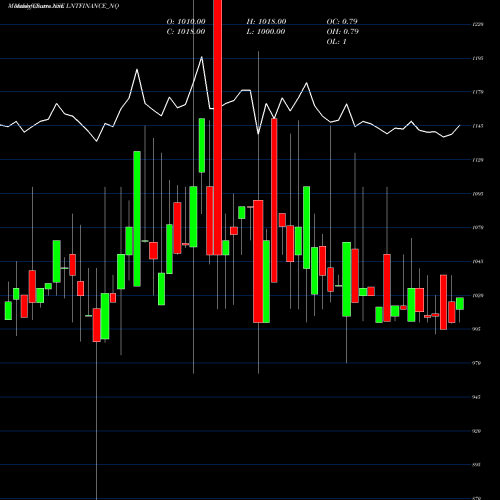The height and width of the screenshot is (500, 500).
Task: Click the last green candle on the right
Action: 460,304
